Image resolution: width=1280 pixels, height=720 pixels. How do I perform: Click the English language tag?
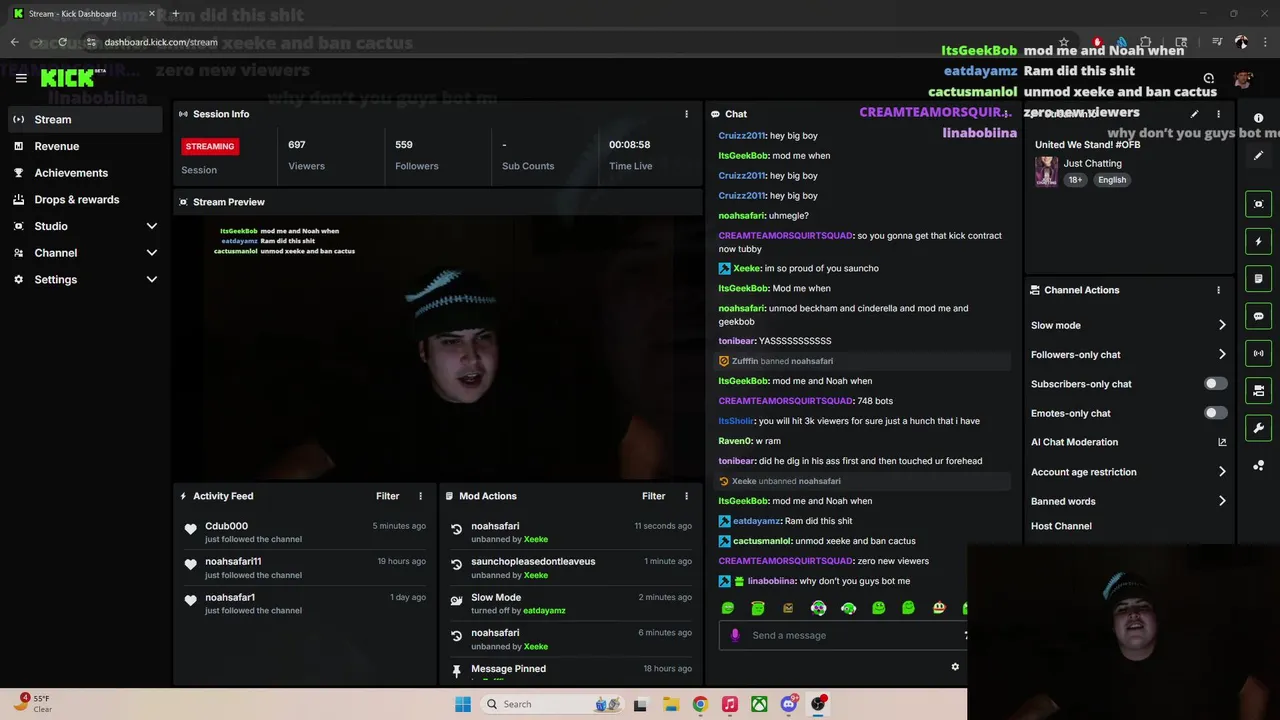pyautogui.click(x=1112, y=180)
